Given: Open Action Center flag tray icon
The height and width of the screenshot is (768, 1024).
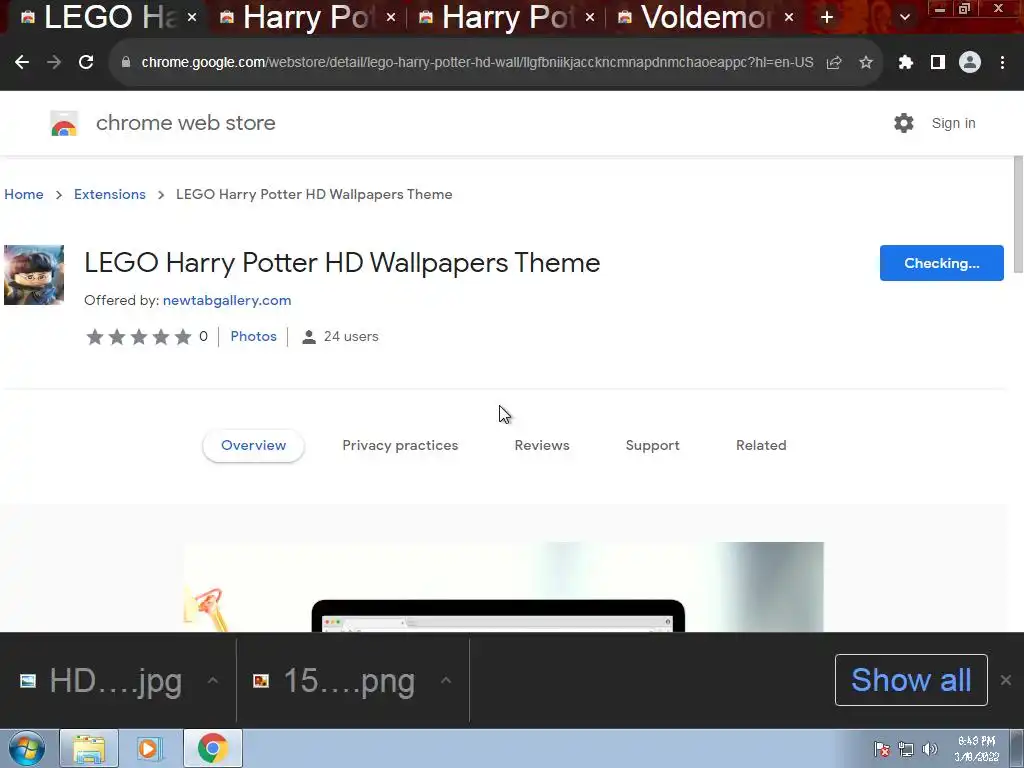Looking at the screenshot, I should pos(882,749).
